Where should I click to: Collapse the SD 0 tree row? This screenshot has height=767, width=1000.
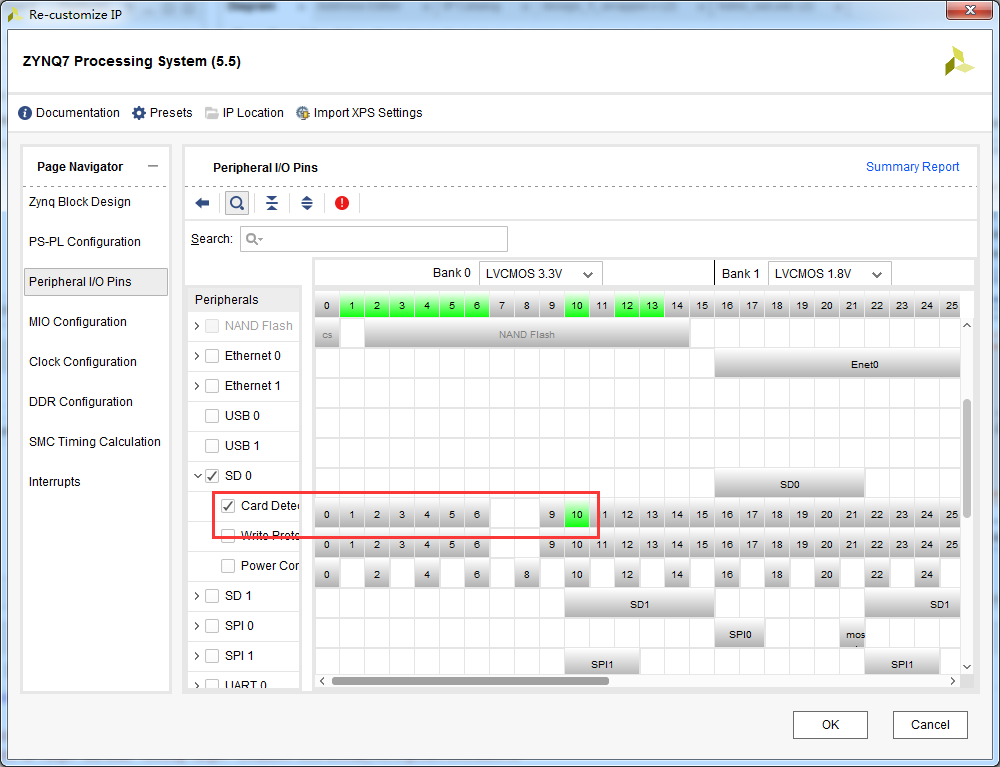[x=197, y=476]
